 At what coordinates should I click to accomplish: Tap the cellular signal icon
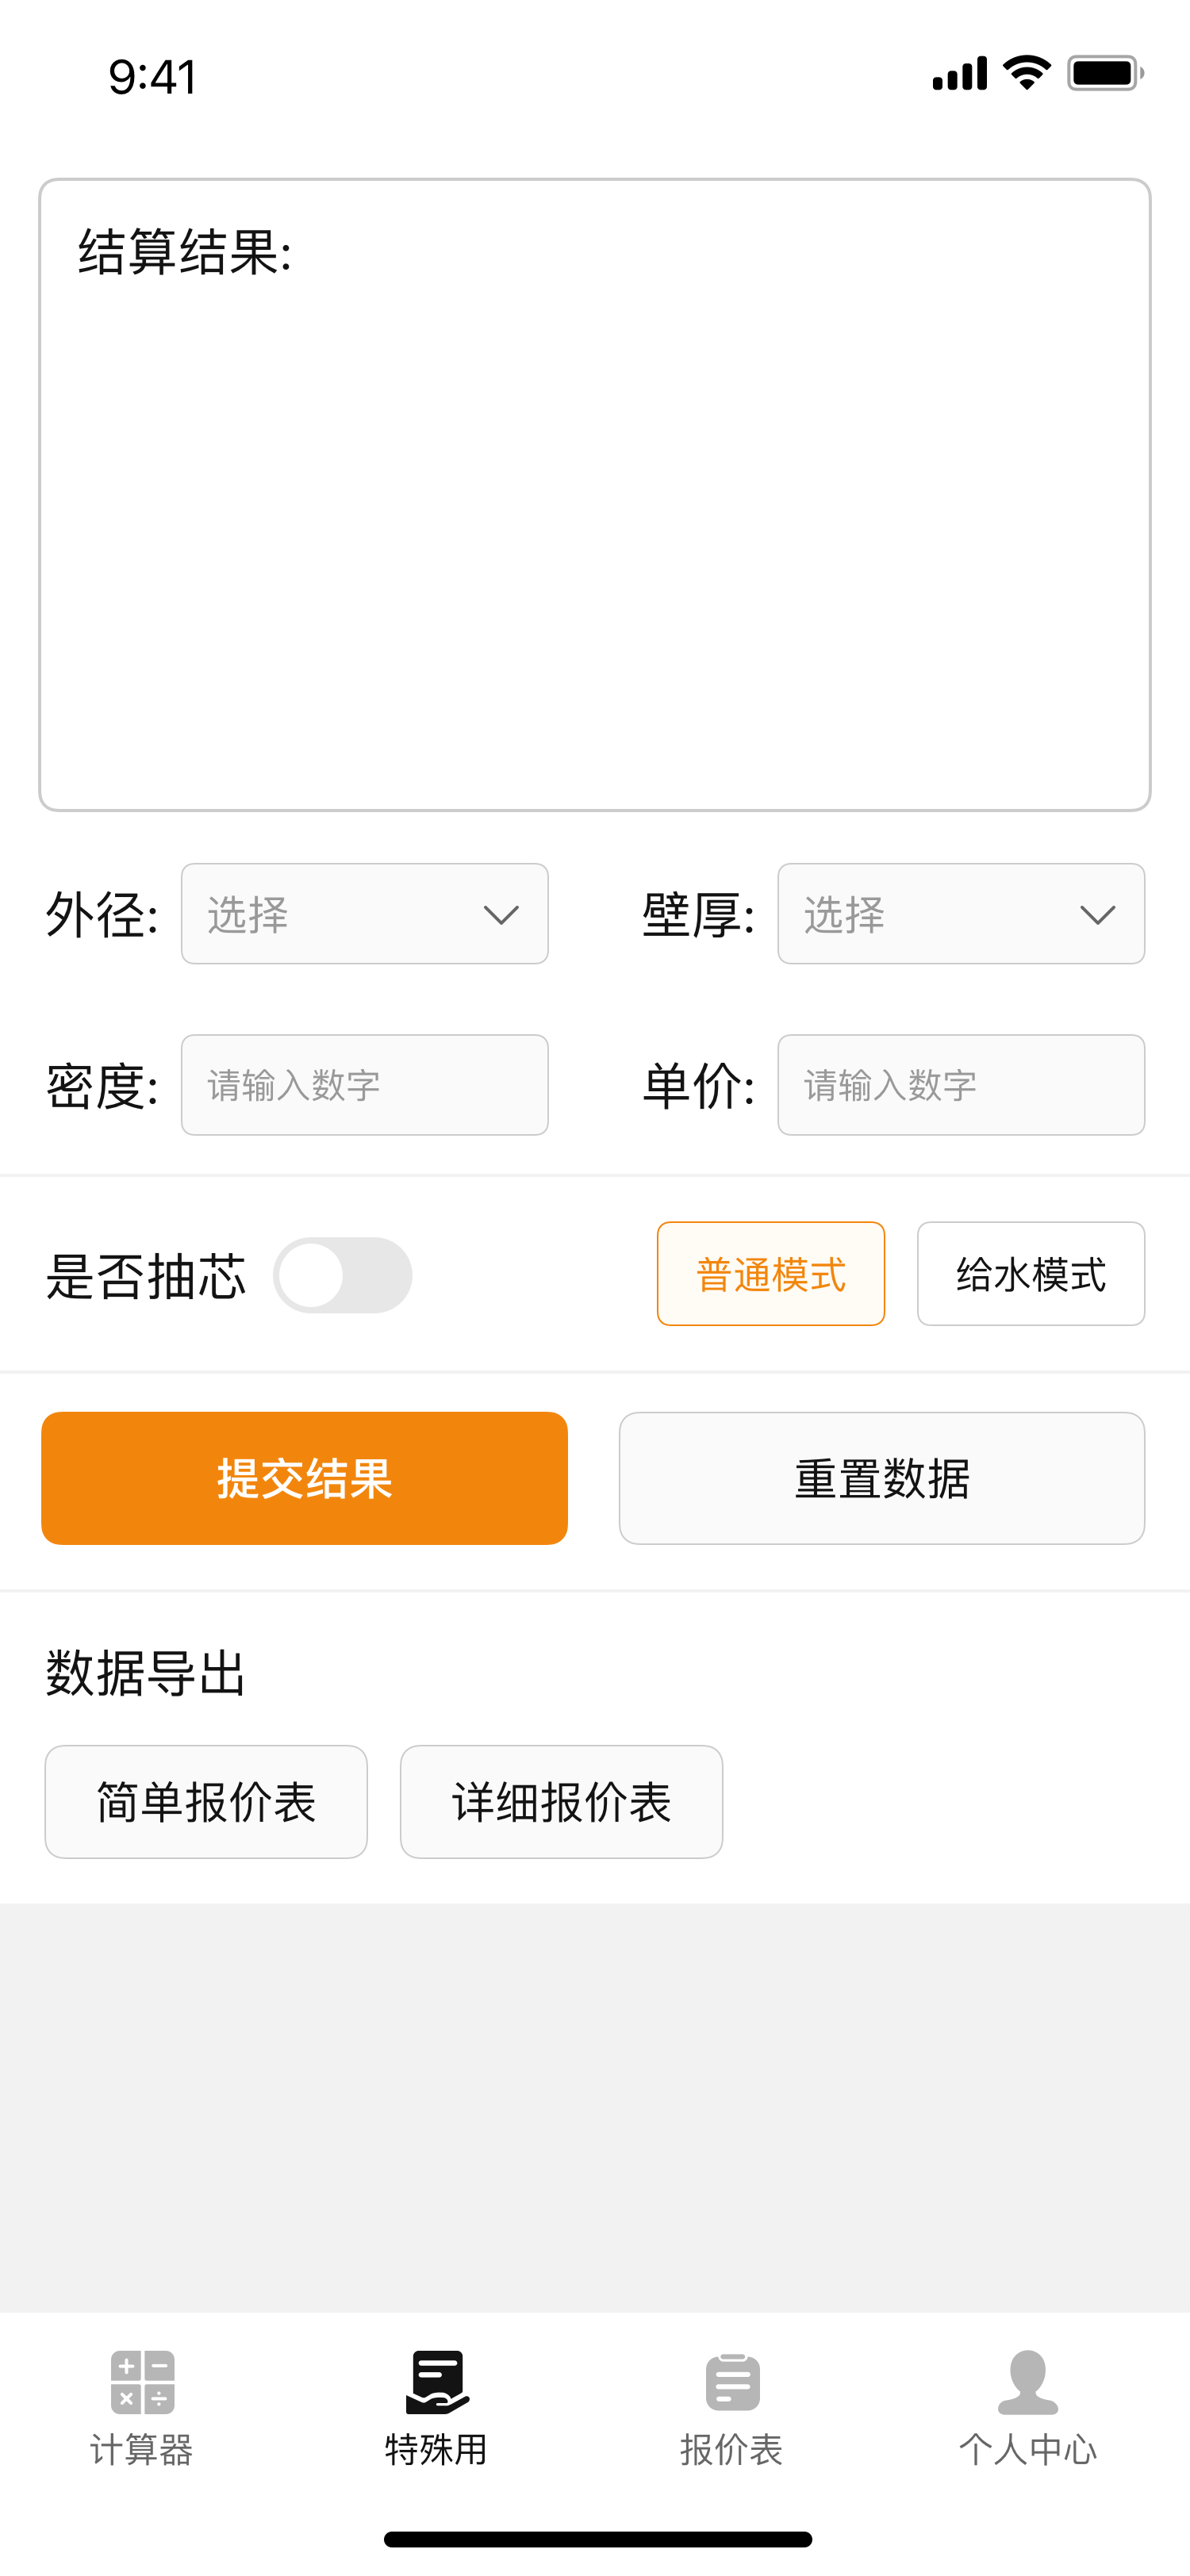(959, 73)
